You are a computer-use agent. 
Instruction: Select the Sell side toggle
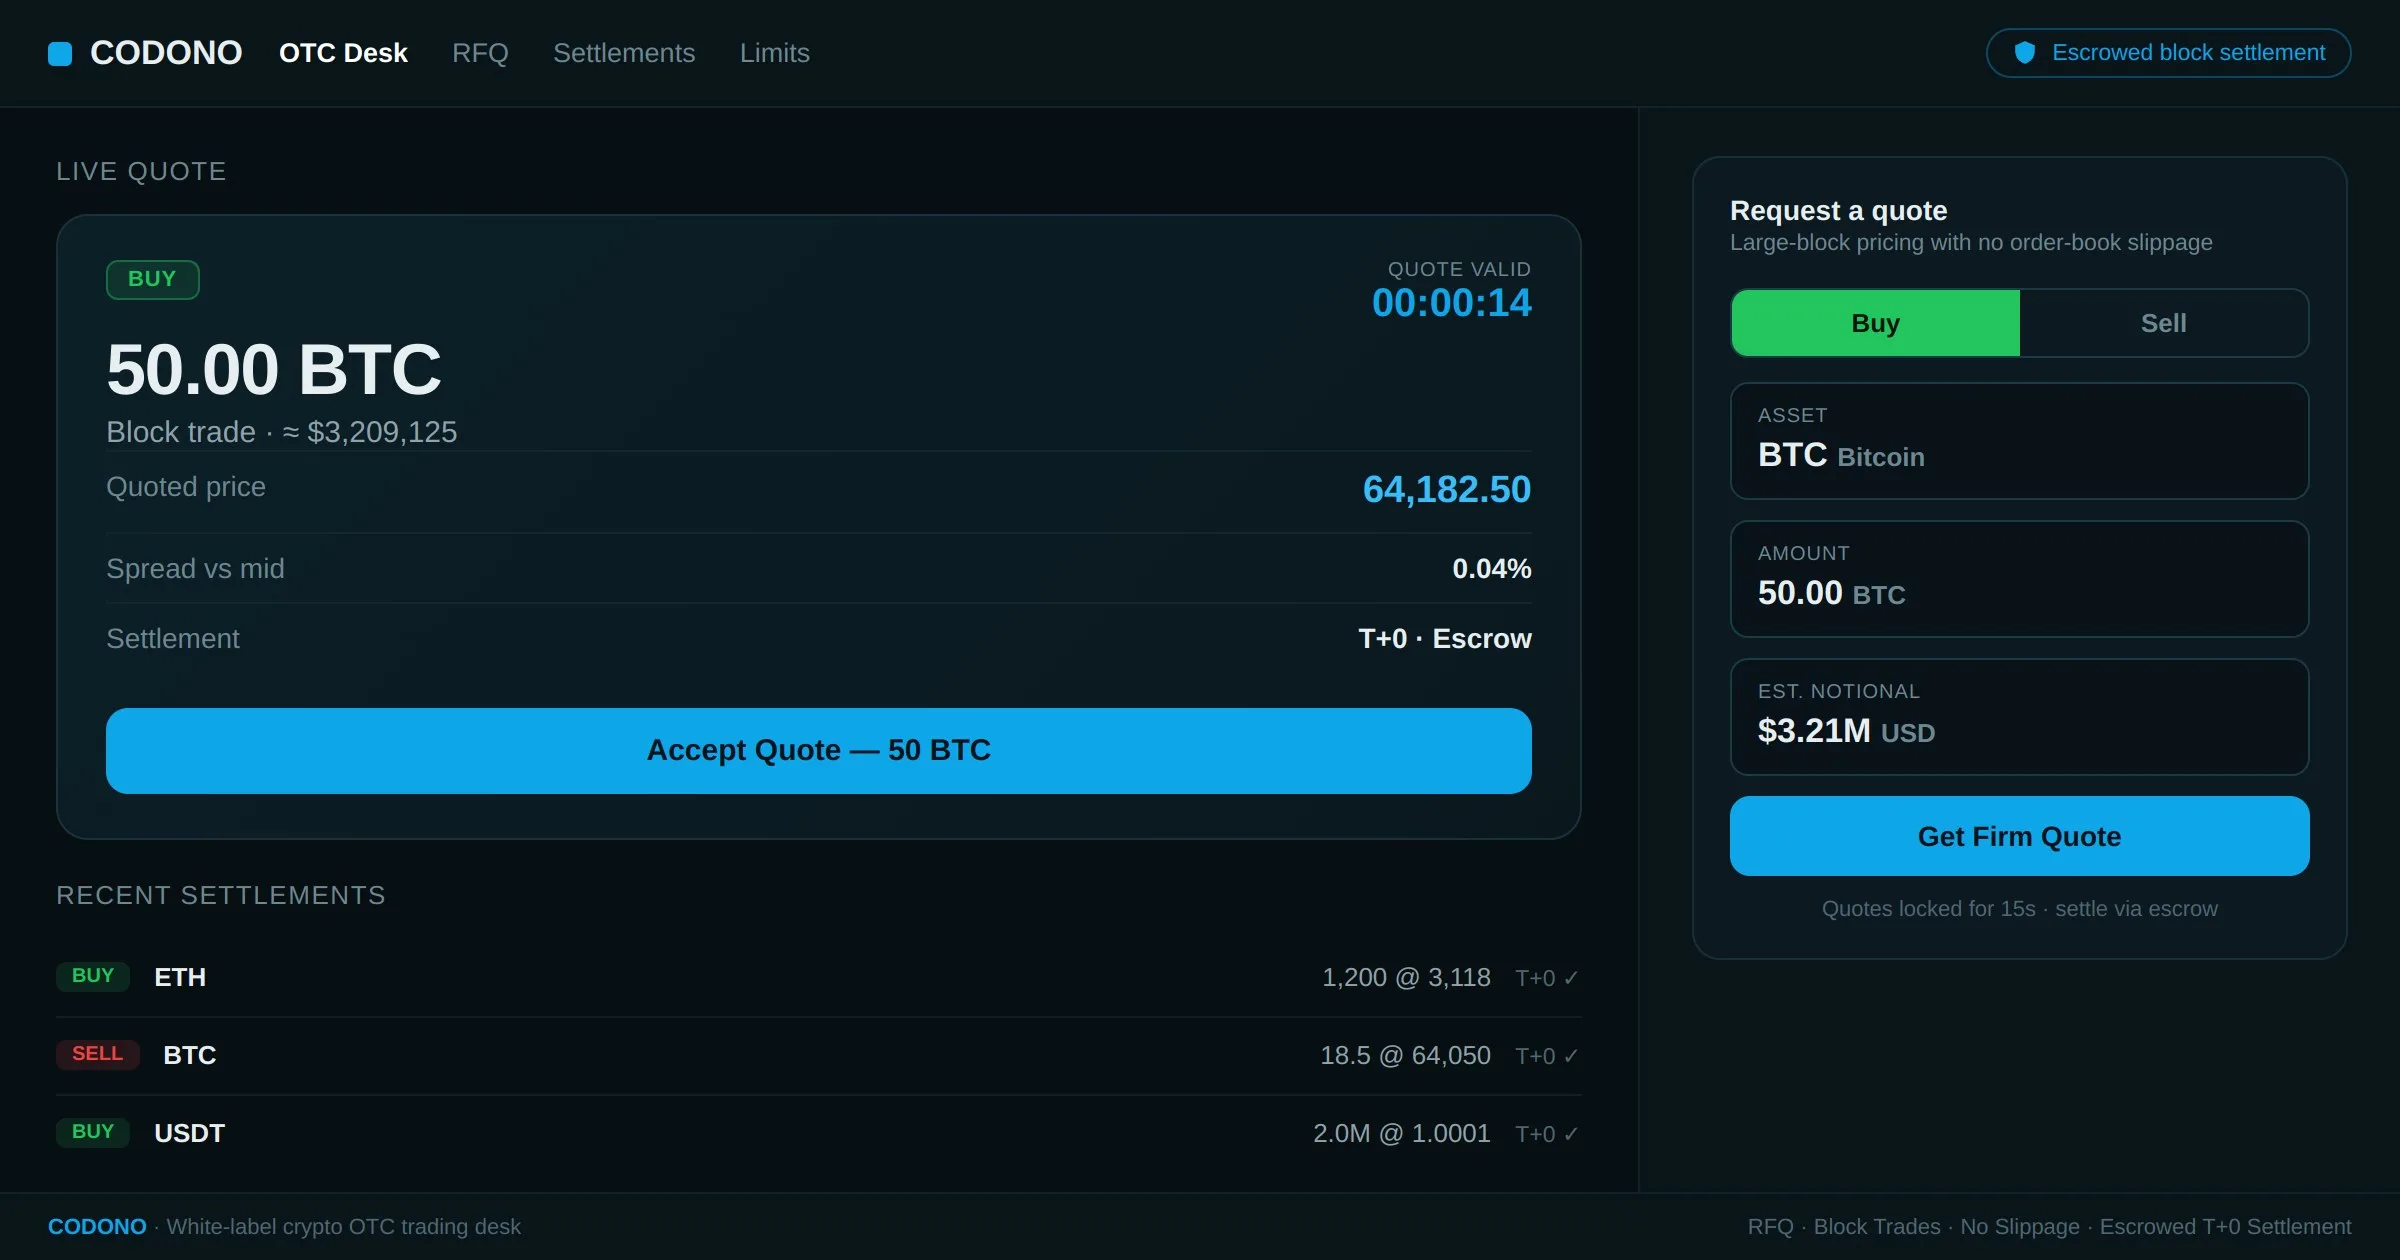[2163, 323]
